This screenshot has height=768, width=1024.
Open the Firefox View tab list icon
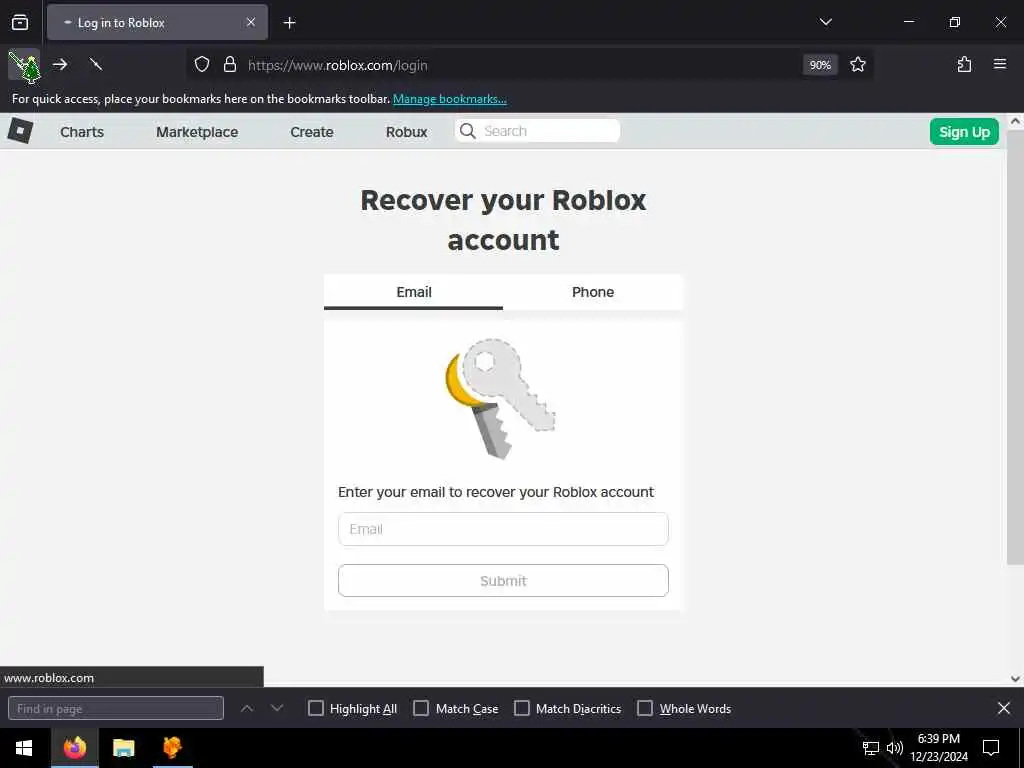click(20, 22)
